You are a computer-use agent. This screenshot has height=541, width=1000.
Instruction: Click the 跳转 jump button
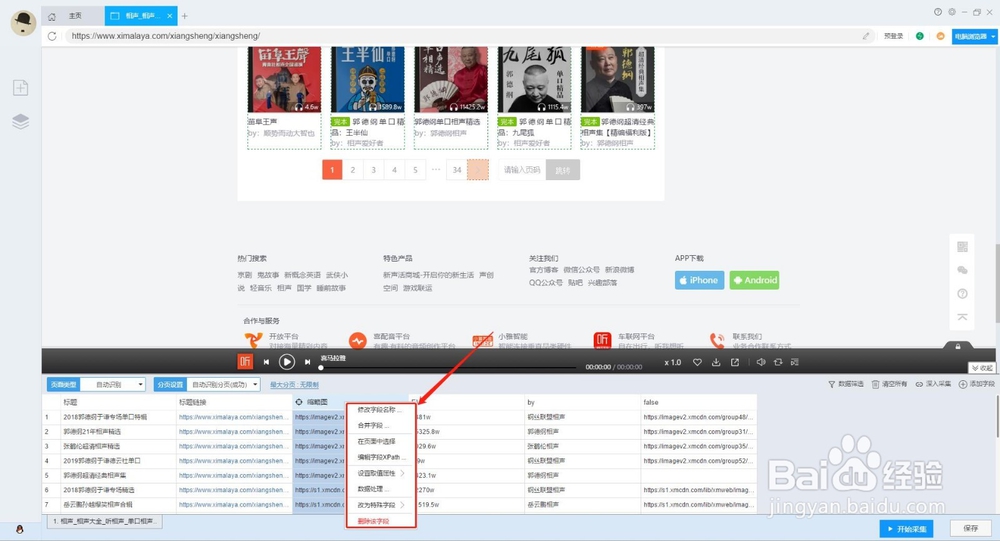[562, 170]
